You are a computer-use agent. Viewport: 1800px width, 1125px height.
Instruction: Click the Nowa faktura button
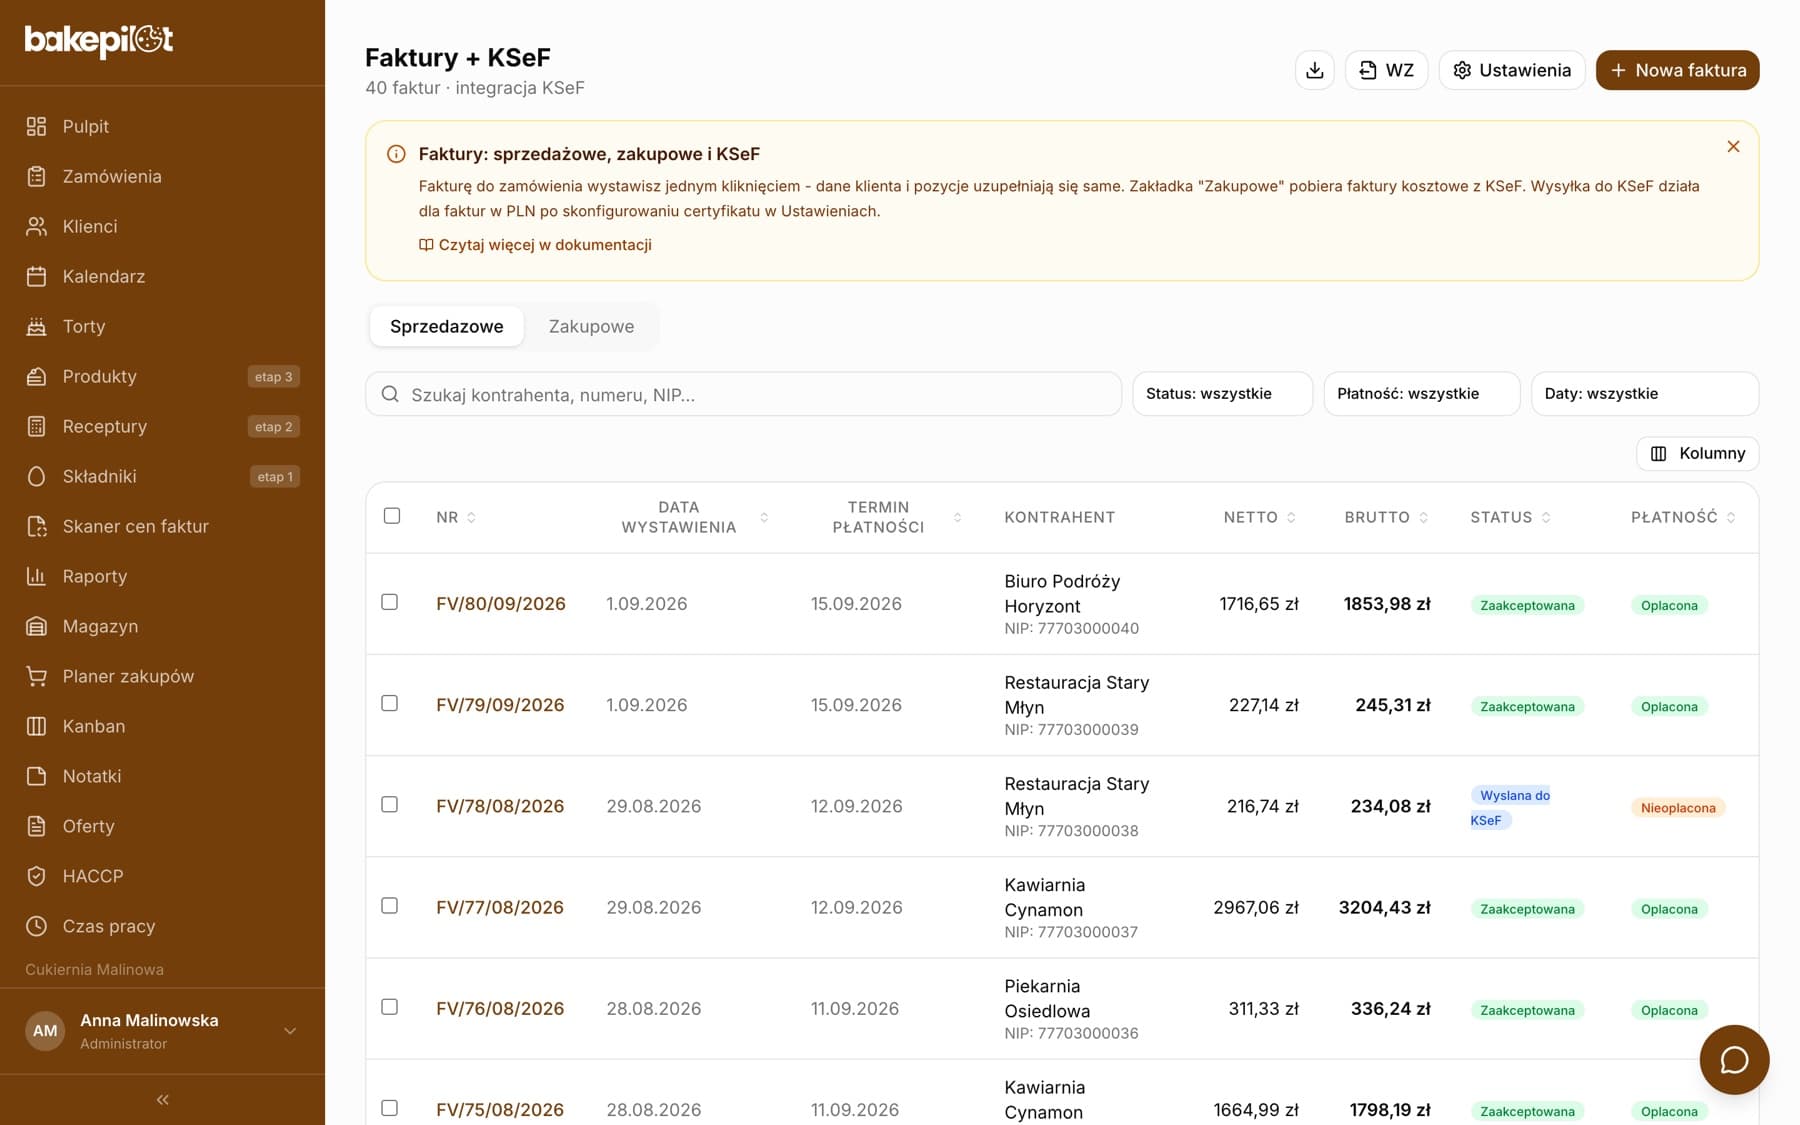click(1678, 70)
